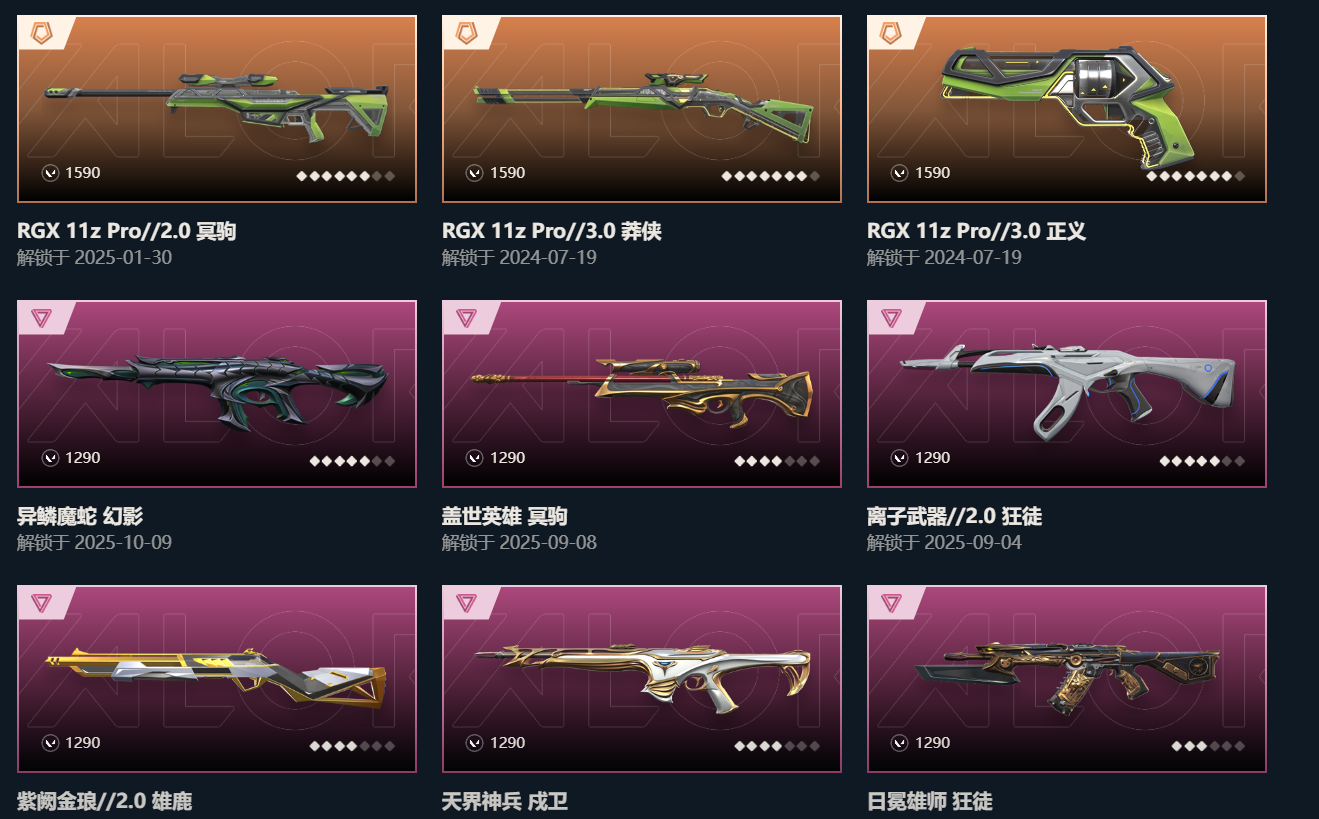Click the VP currency icon on 天界神兵 戍卫 card
The width and height of the screenshot is (1319, 819).
[475, 743]
